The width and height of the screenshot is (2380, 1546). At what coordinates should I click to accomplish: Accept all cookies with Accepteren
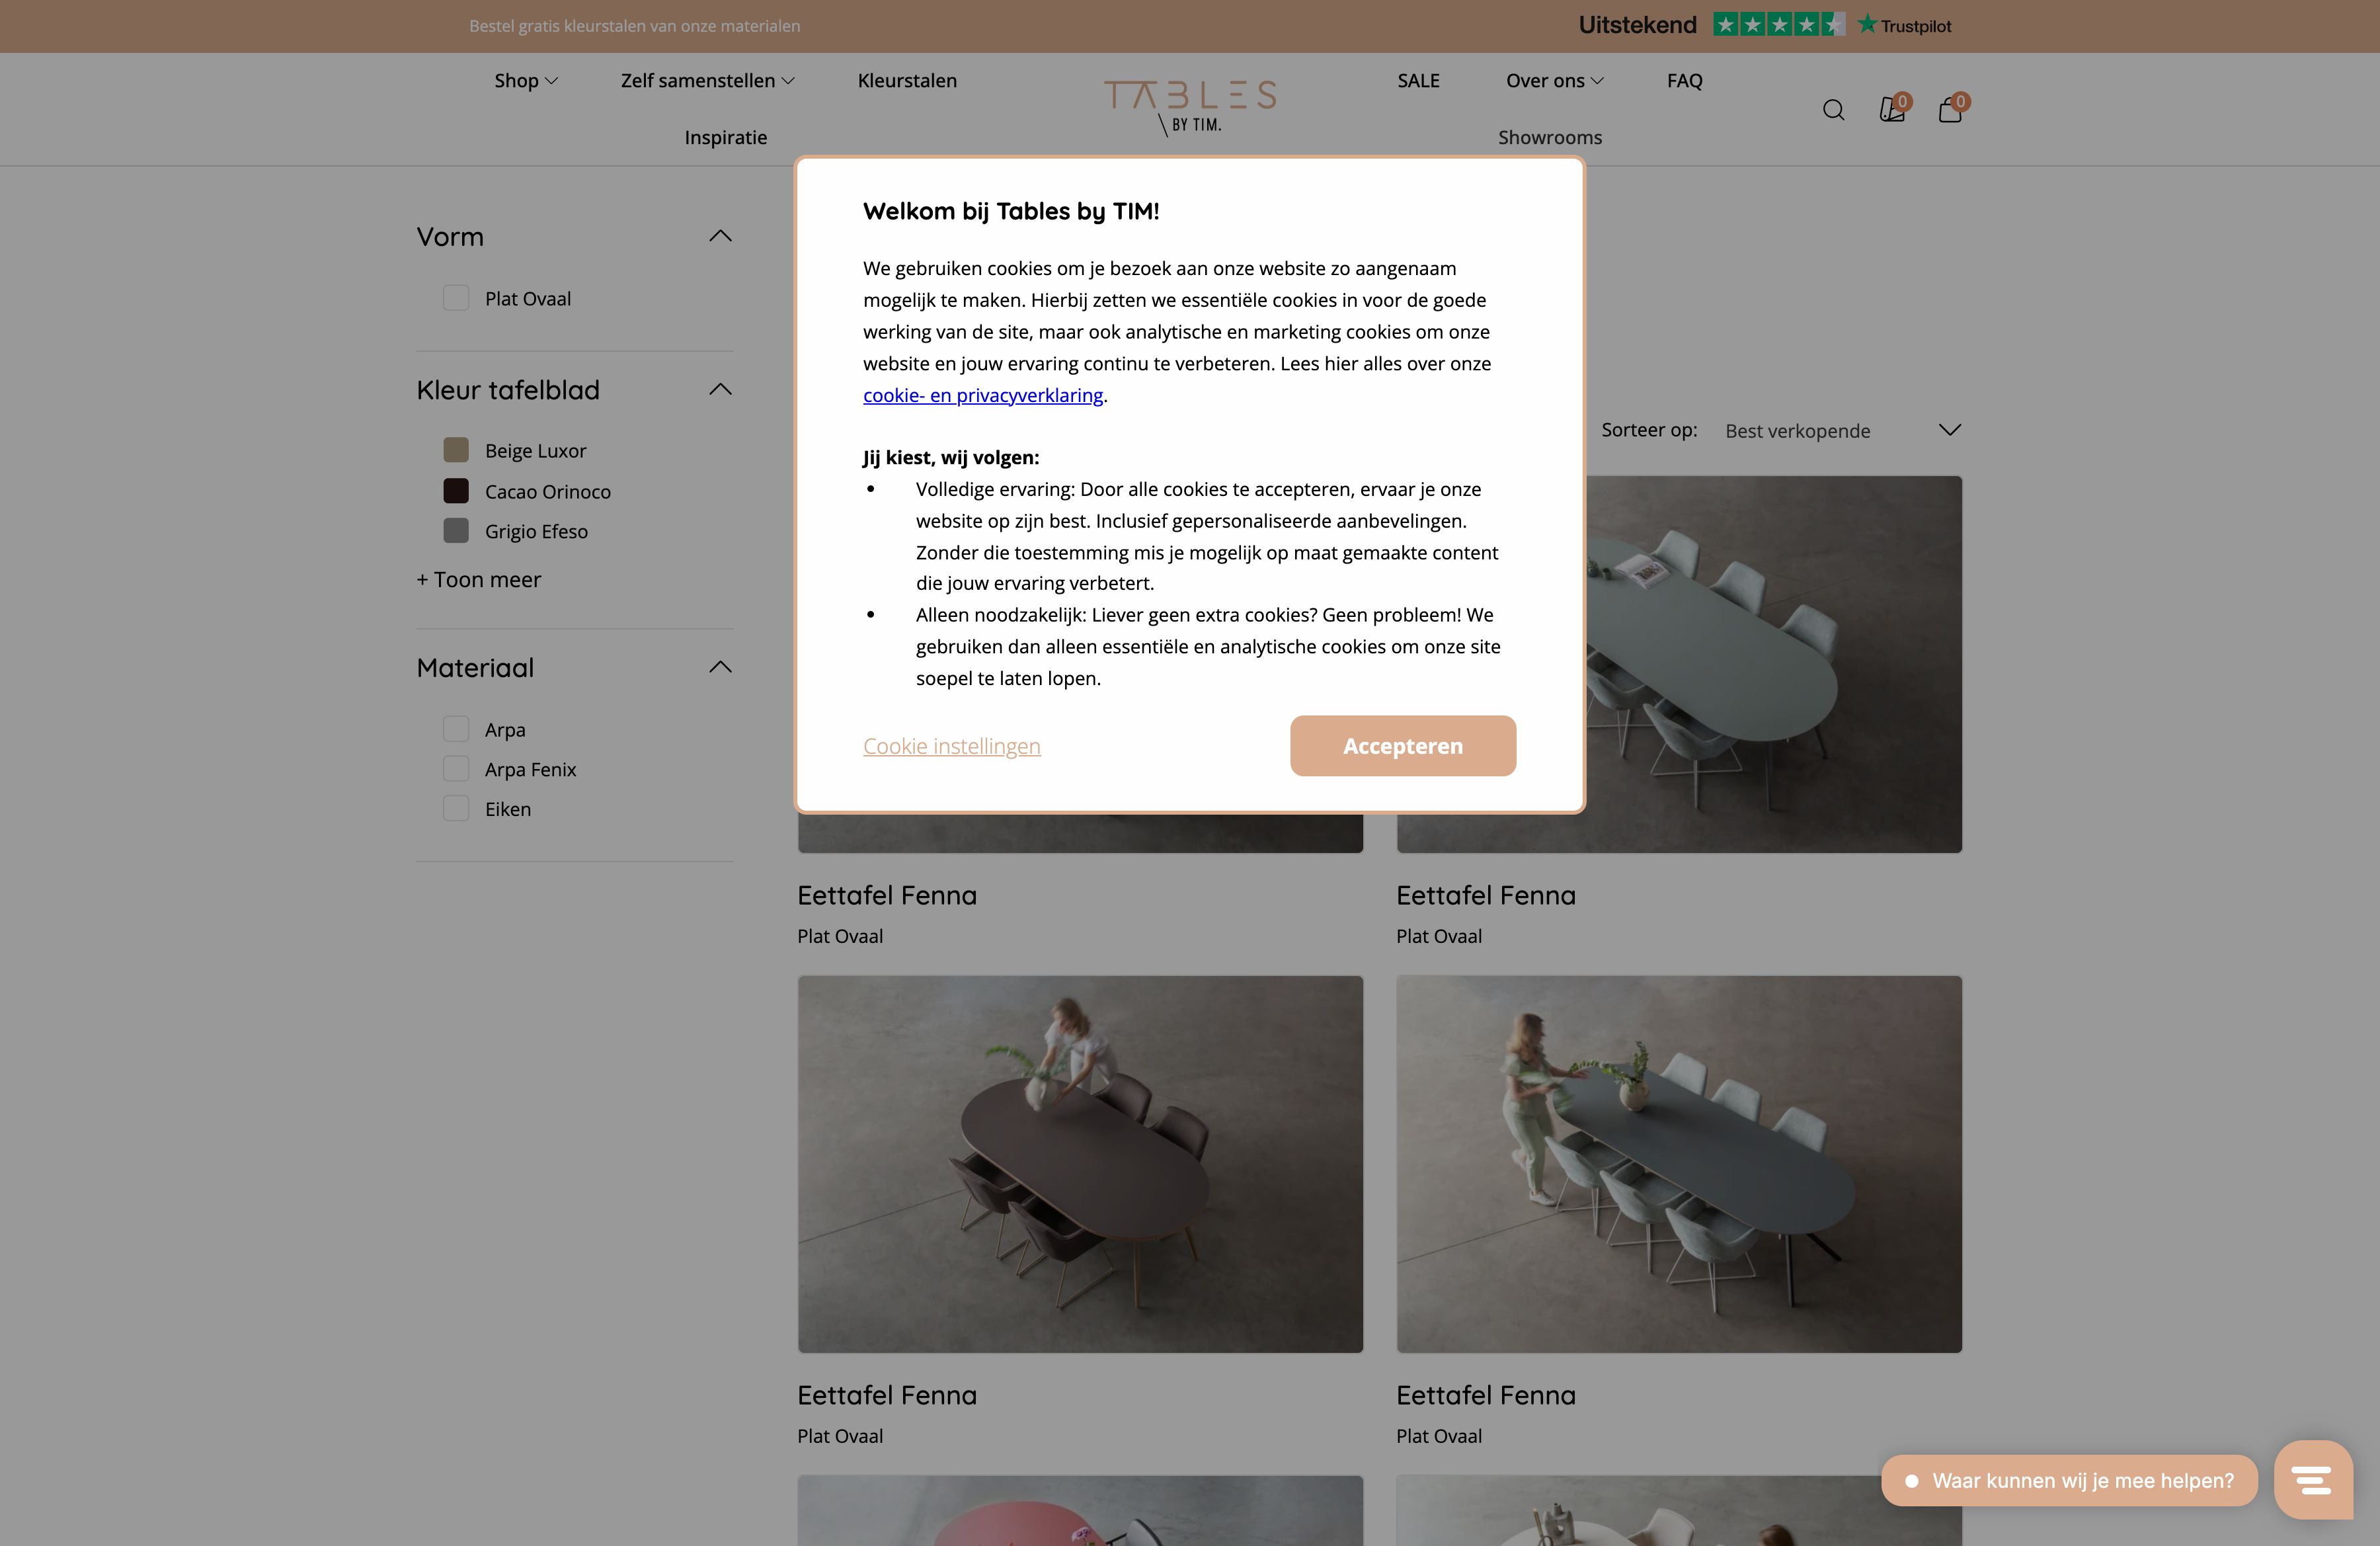tap(1402, 745)
